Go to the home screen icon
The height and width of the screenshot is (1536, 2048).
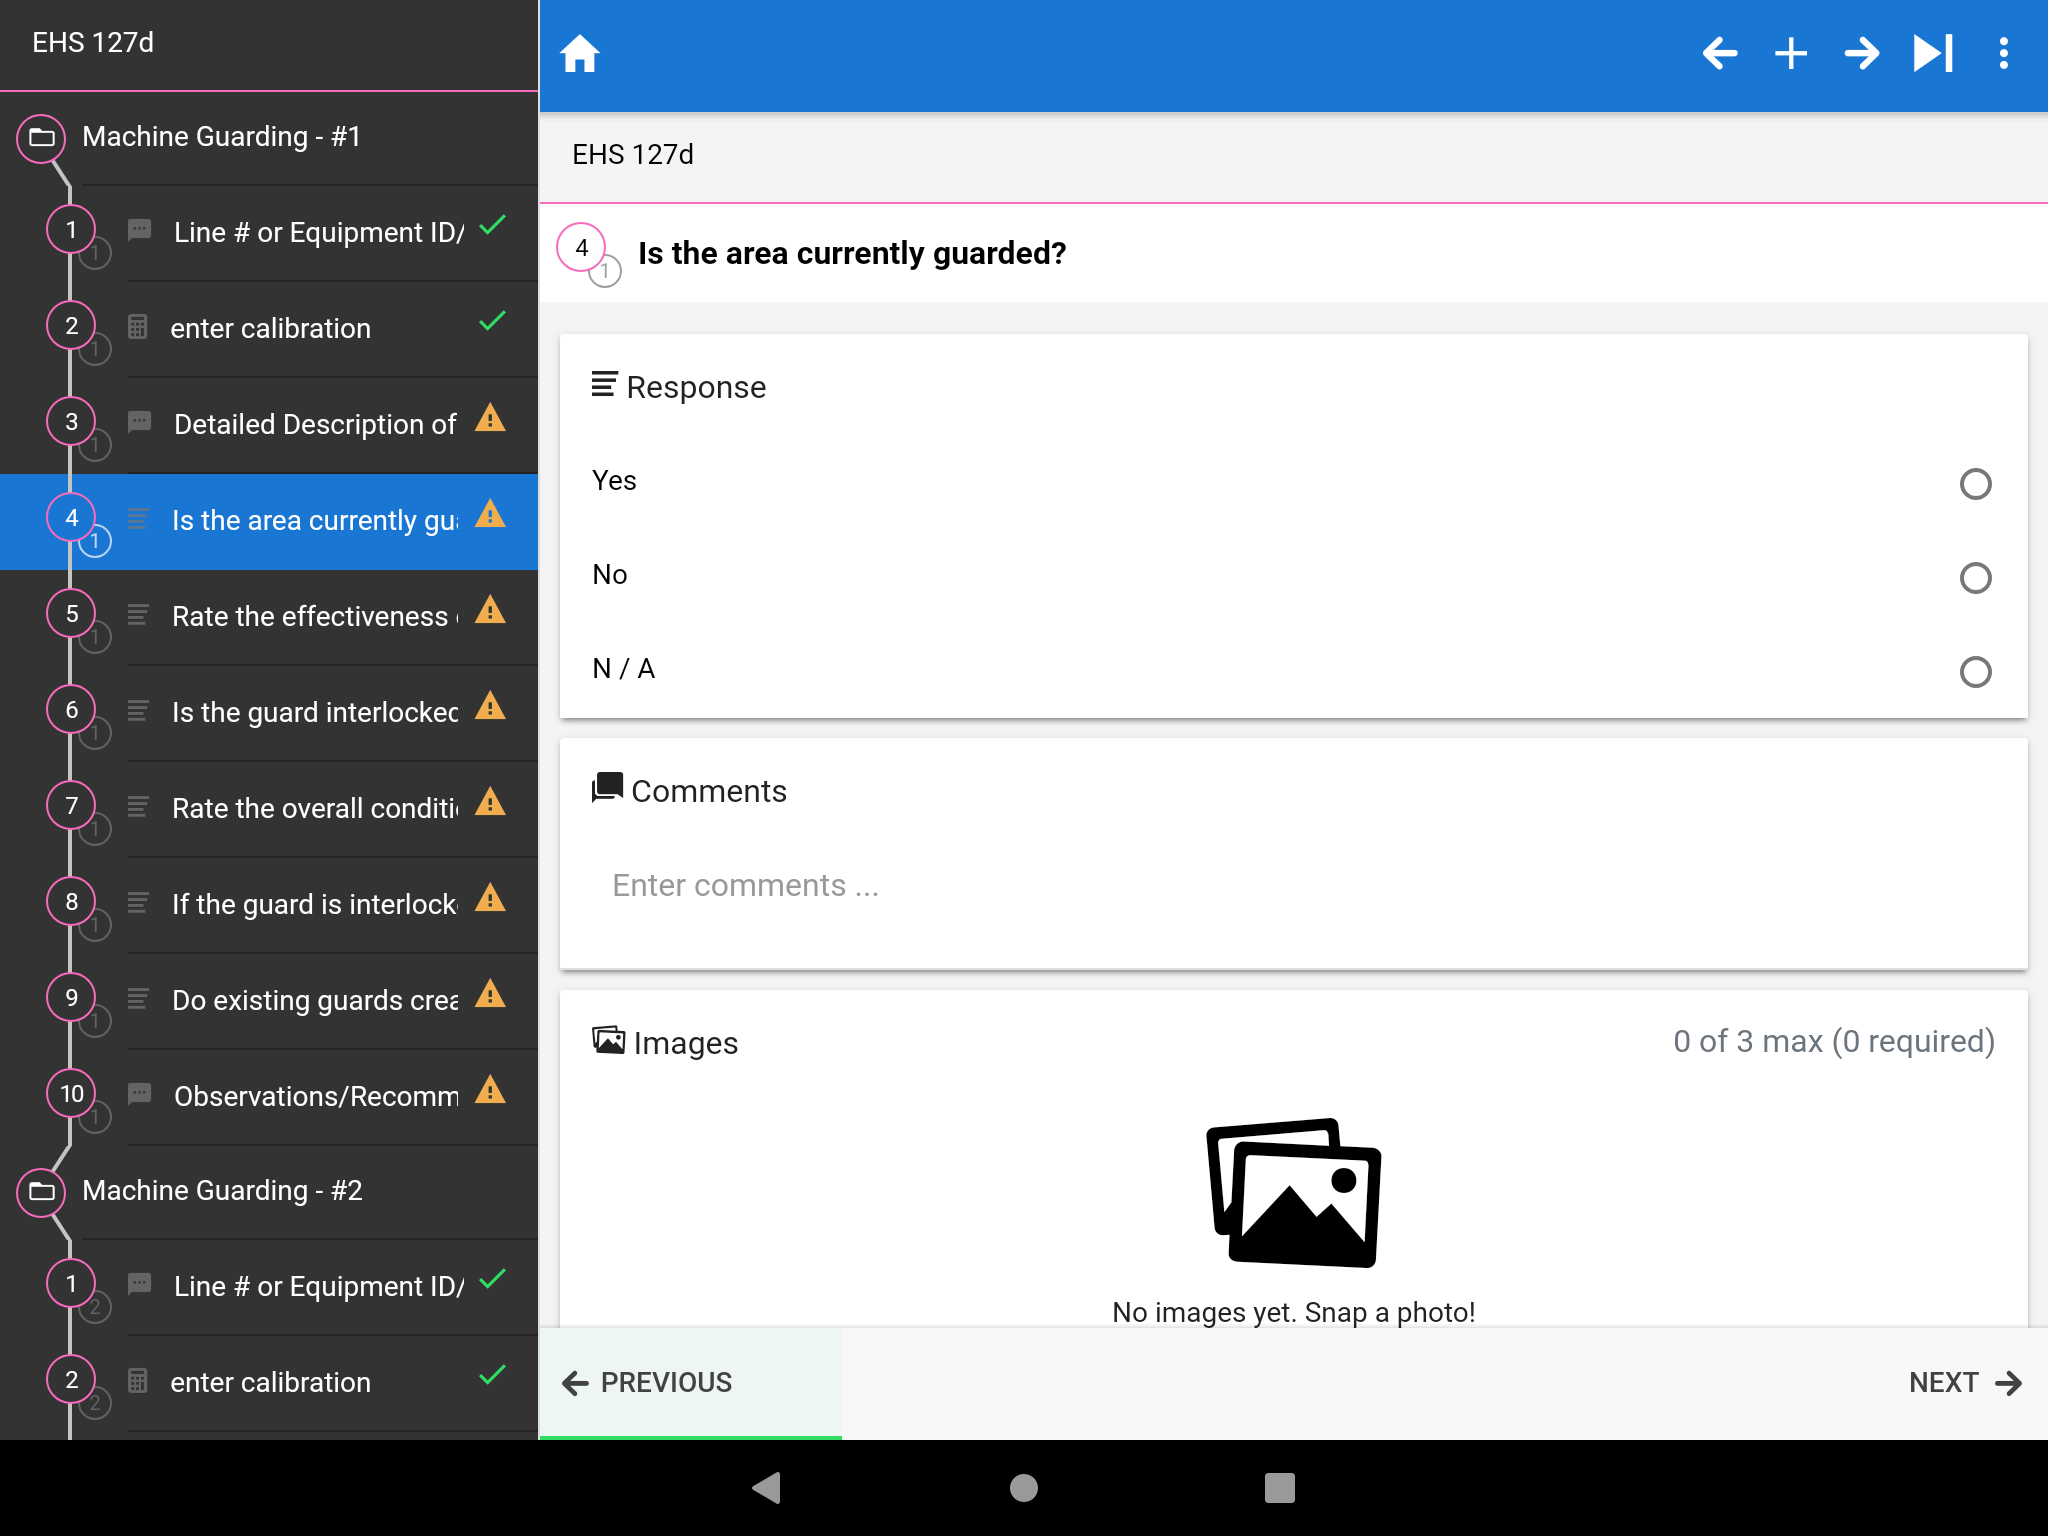(x=579, y=54)
